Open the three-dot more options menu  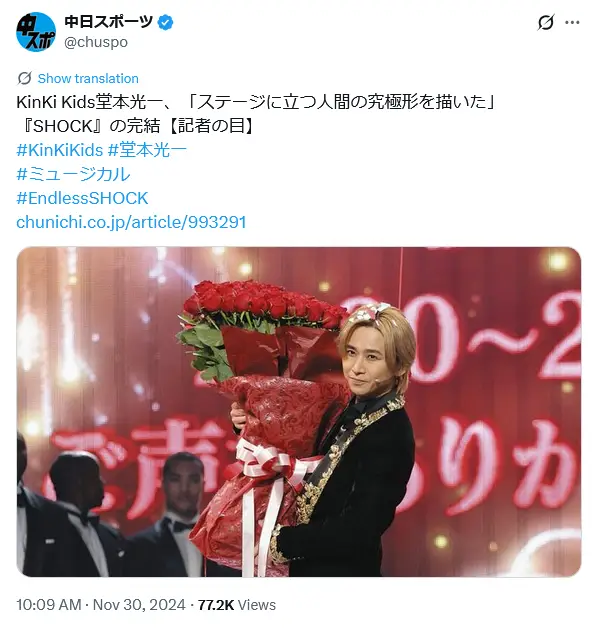(572, 22)
